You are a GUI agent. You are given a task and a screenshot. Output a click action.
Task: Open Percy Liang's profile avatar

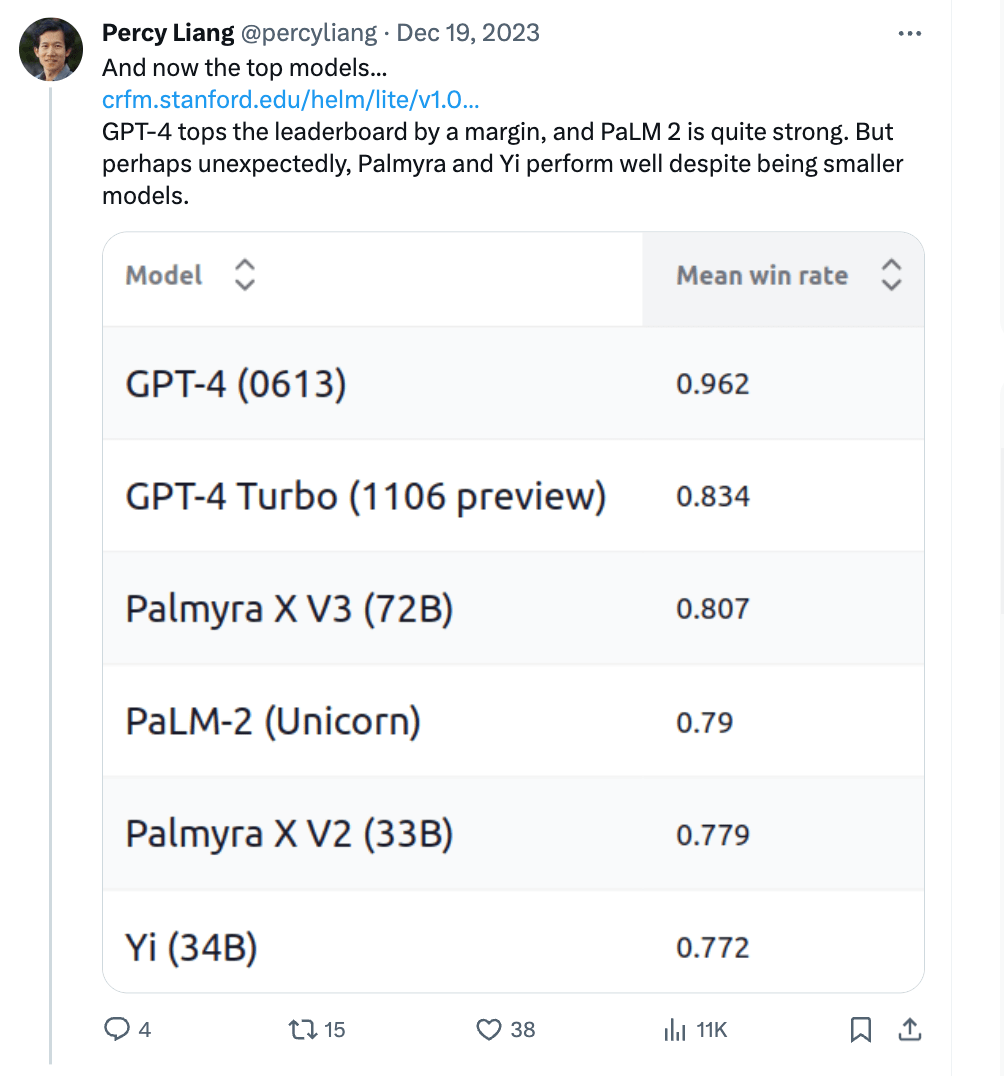click(51, 49)
